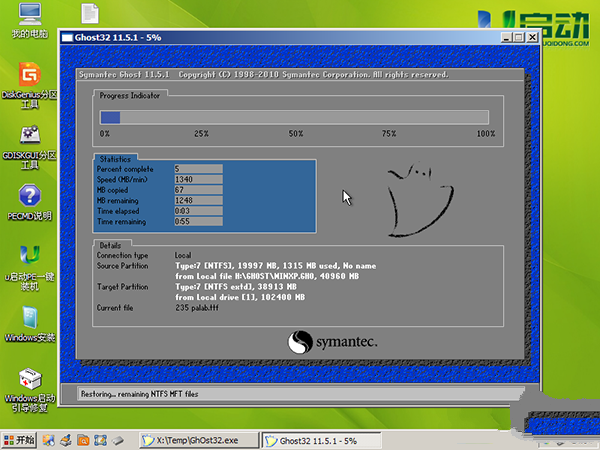Click the last quick launch icon

tap(117, 440)
